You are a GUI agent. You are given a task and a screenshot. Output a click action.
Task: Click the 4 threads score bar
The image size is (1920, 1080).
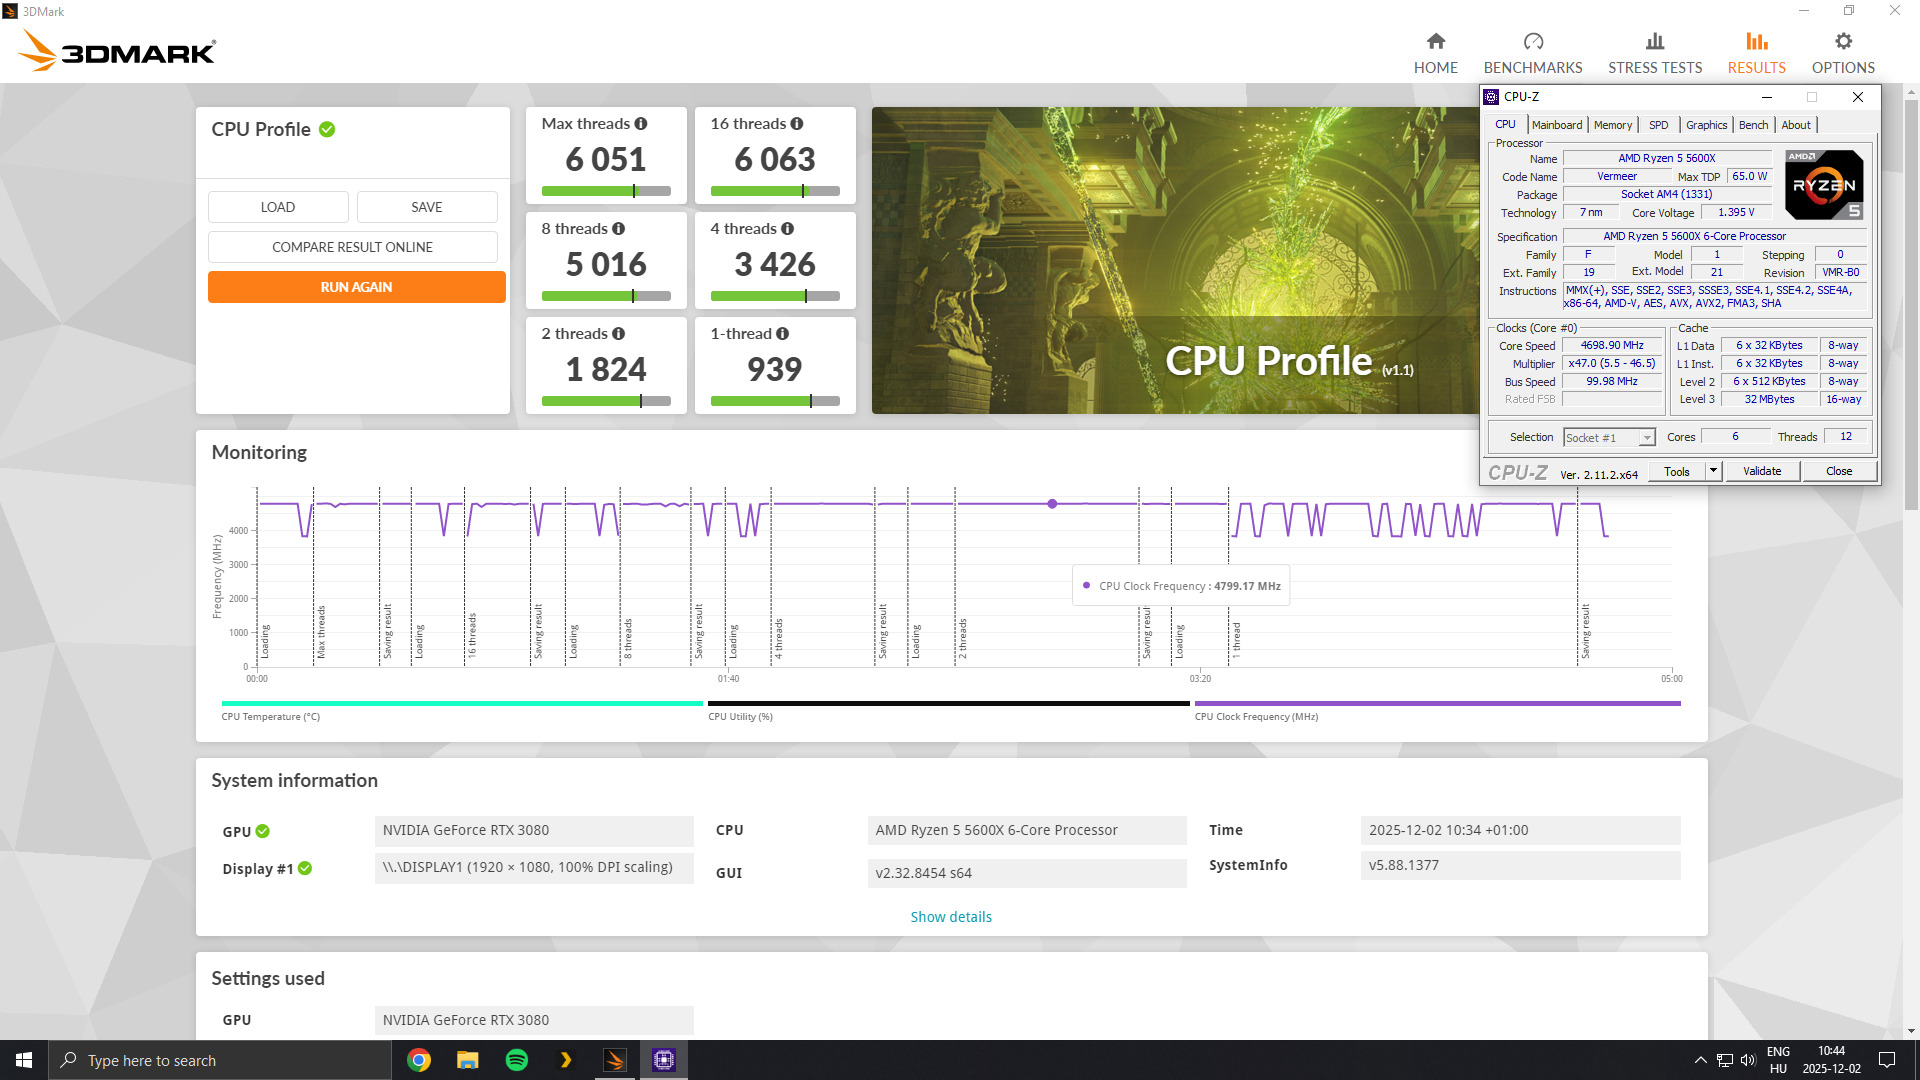point(774,296)
